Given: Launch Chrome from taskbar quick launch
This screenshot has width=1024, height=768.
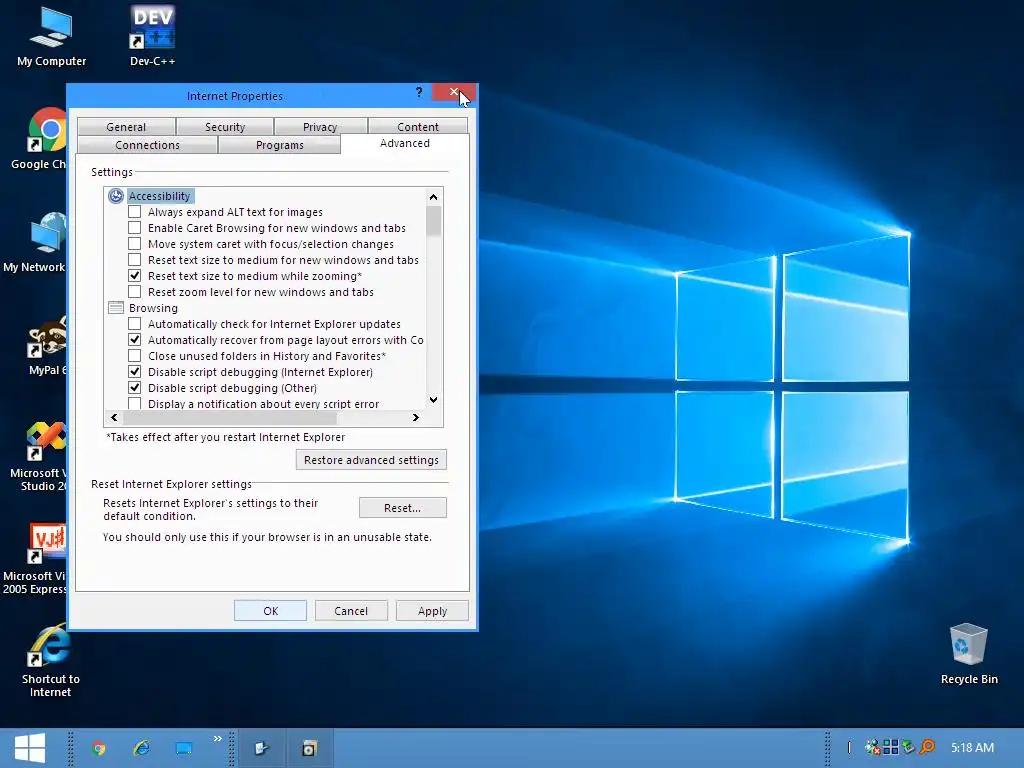Looking at the screenshot, I should (x=99, y=748).
